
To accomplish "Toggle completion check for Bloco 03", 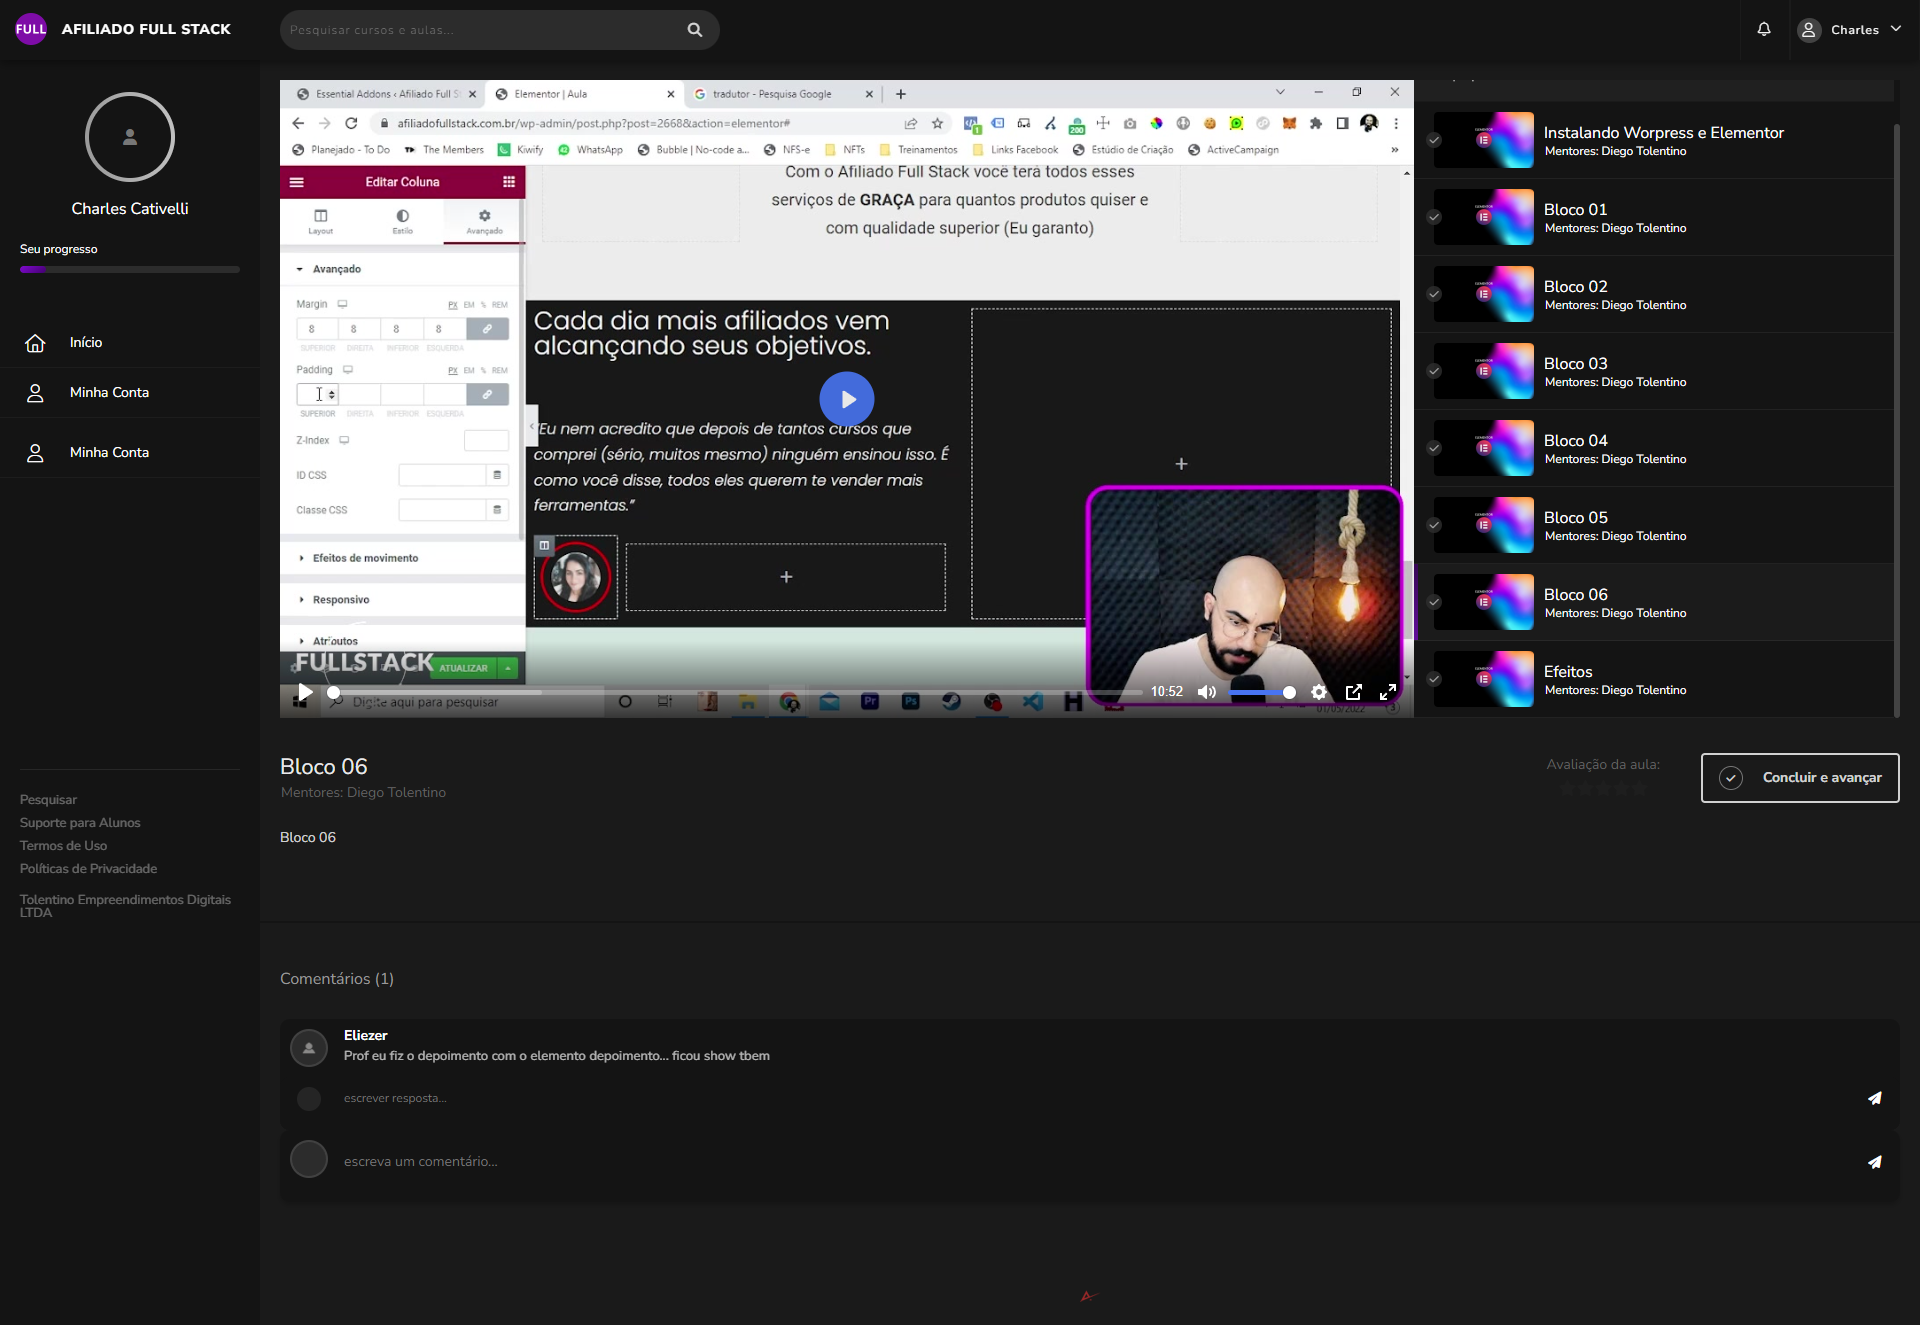I will click(x=1434, y=371).
